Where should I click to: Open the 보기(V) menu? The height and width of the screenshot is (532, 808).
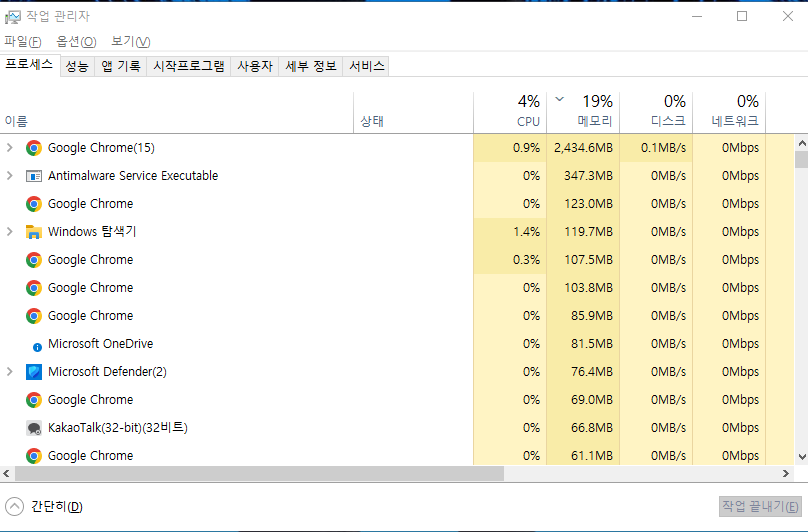[131, 41]
